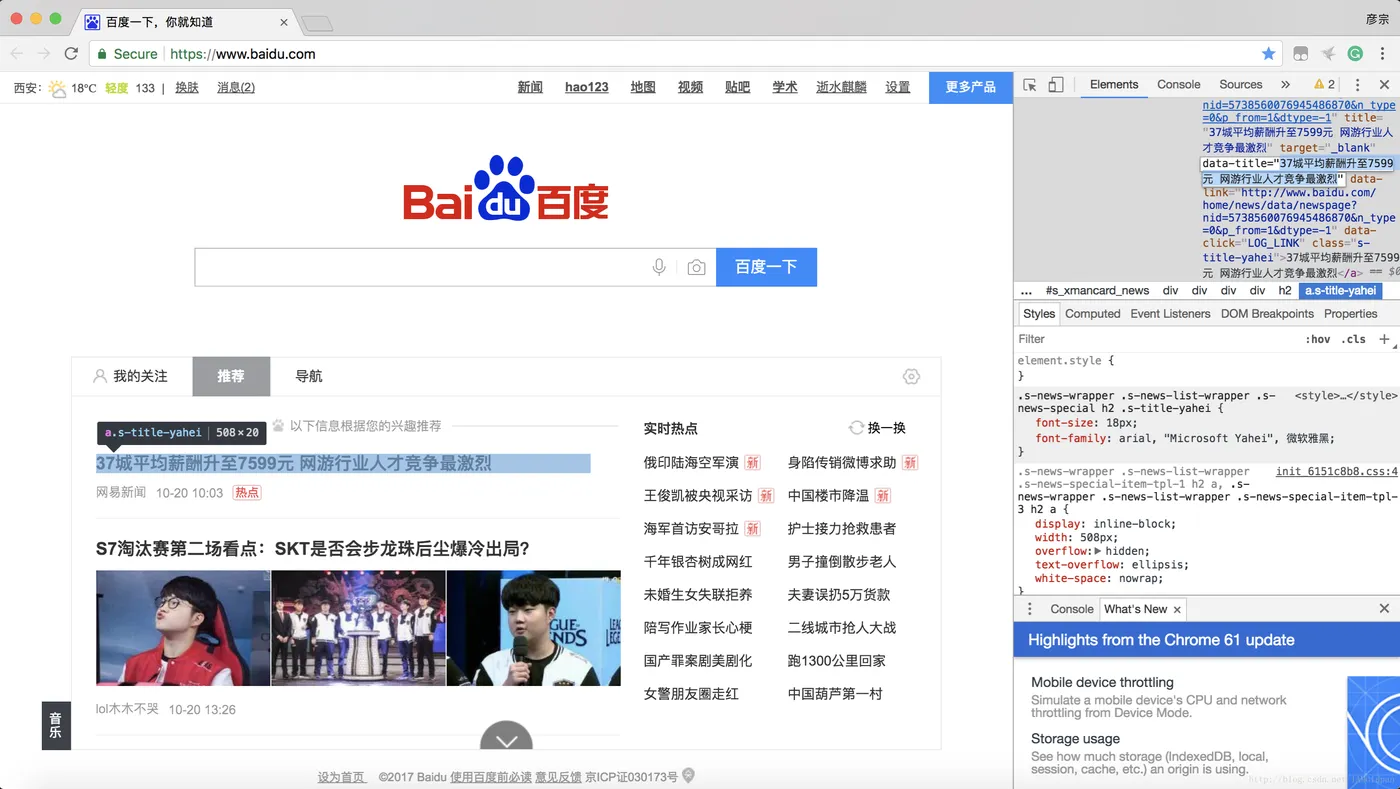Viewport: 1400px width, 789px height.
Task: Click the browser forward arrow
Action: coord(43,54)
